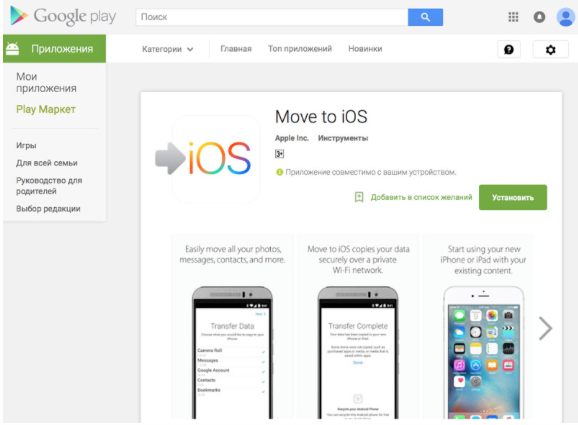Image resolution: width=578 pixels, height=425 pixels.
Task: Open the Новинки tab
Action: coord(365,49)
